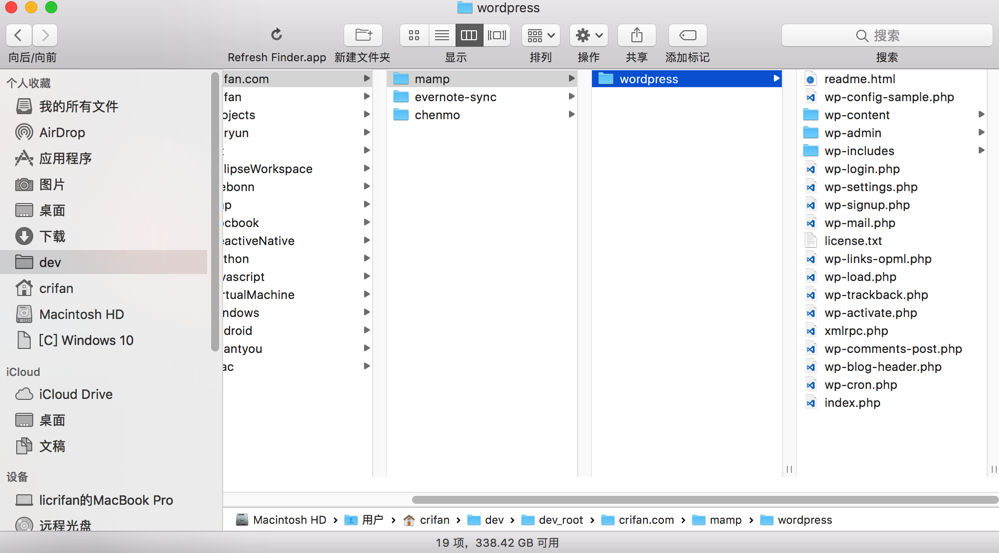The image size is (999, 553).
Task: Click 用户 in the path bar
Action: pyautogui.click(x=364, y=520)
